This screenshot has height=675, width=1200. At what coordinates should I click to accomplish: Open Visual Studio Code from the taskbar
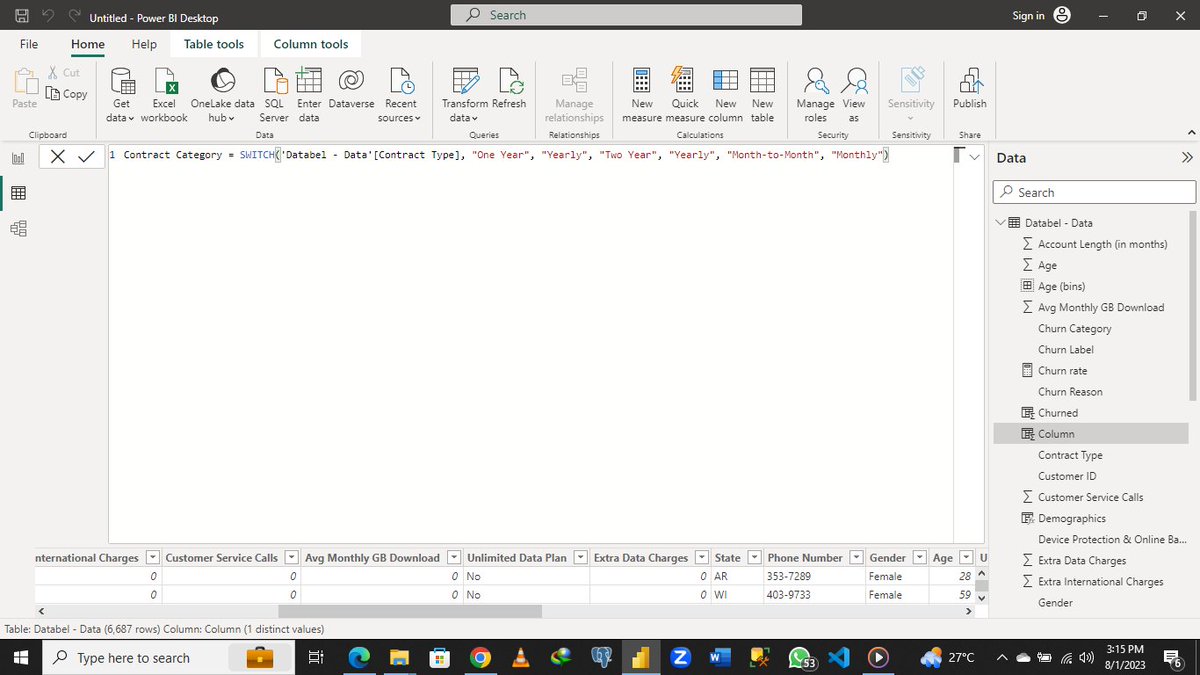[x=839, y=657]
